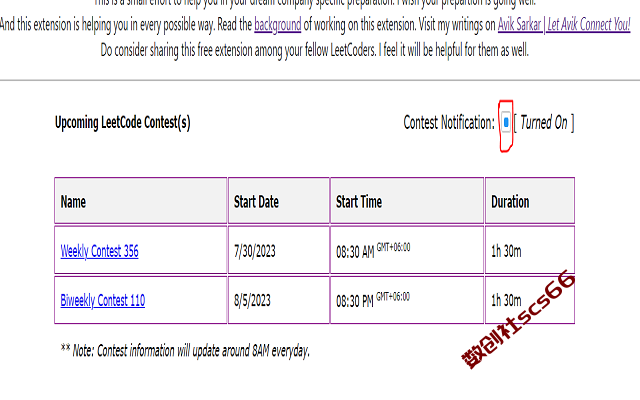
Task: Click the 'Start Time' column header
Action: click(x=407, y=201)
